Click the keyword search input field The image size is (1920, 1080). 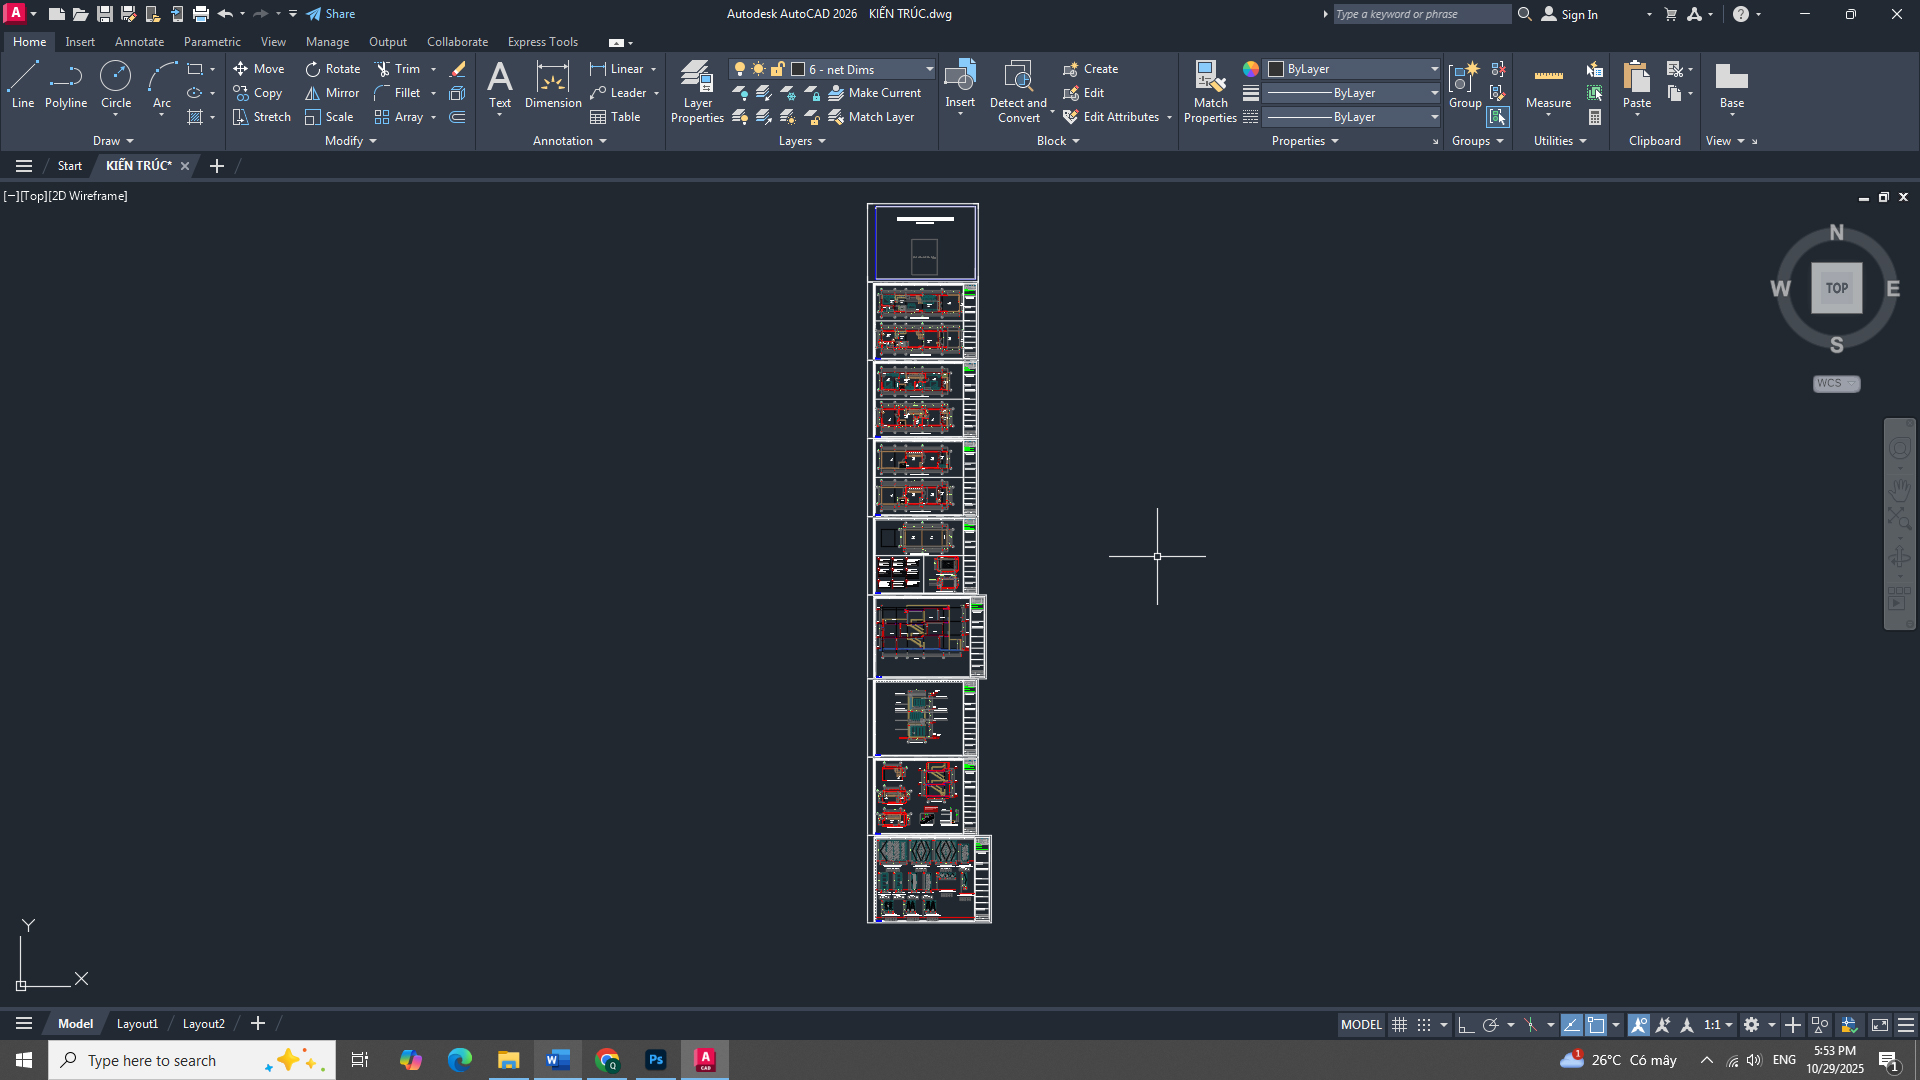click(x=1421, y=14)
